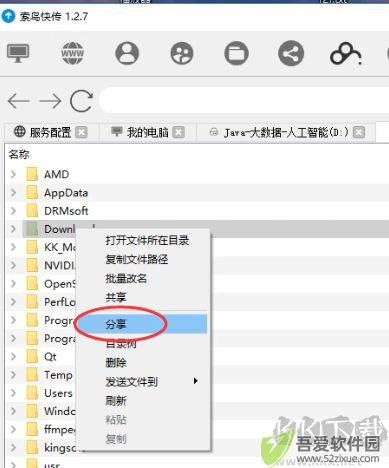
Task: Expand the highlighted Downloads folder row
Action: [13, 229]
